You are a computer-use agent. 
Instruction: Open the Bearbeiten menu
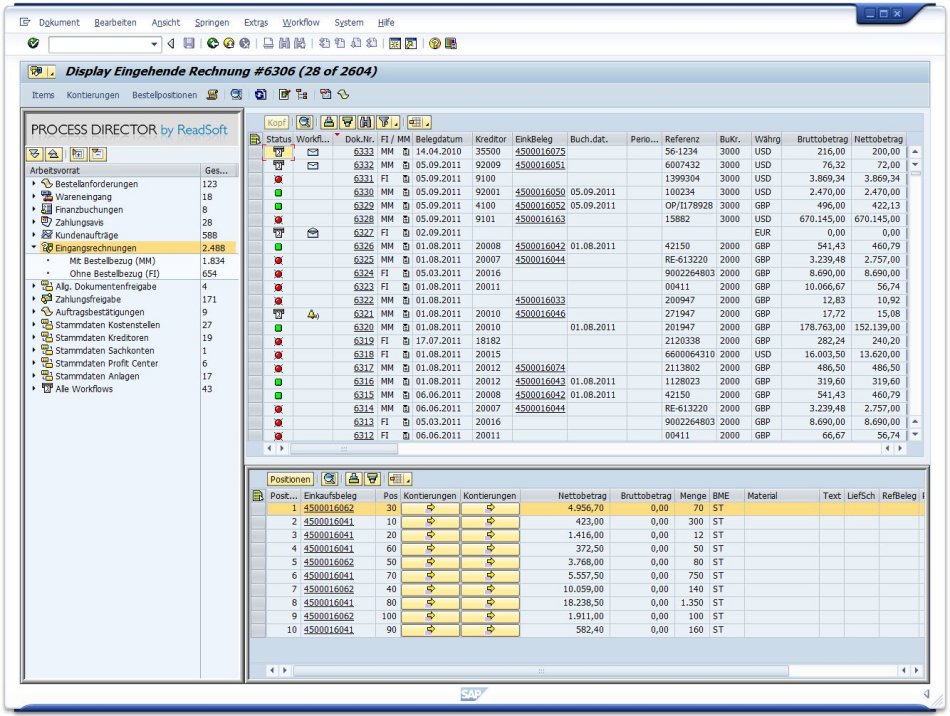pyautogui.click(x=115, y=22)
